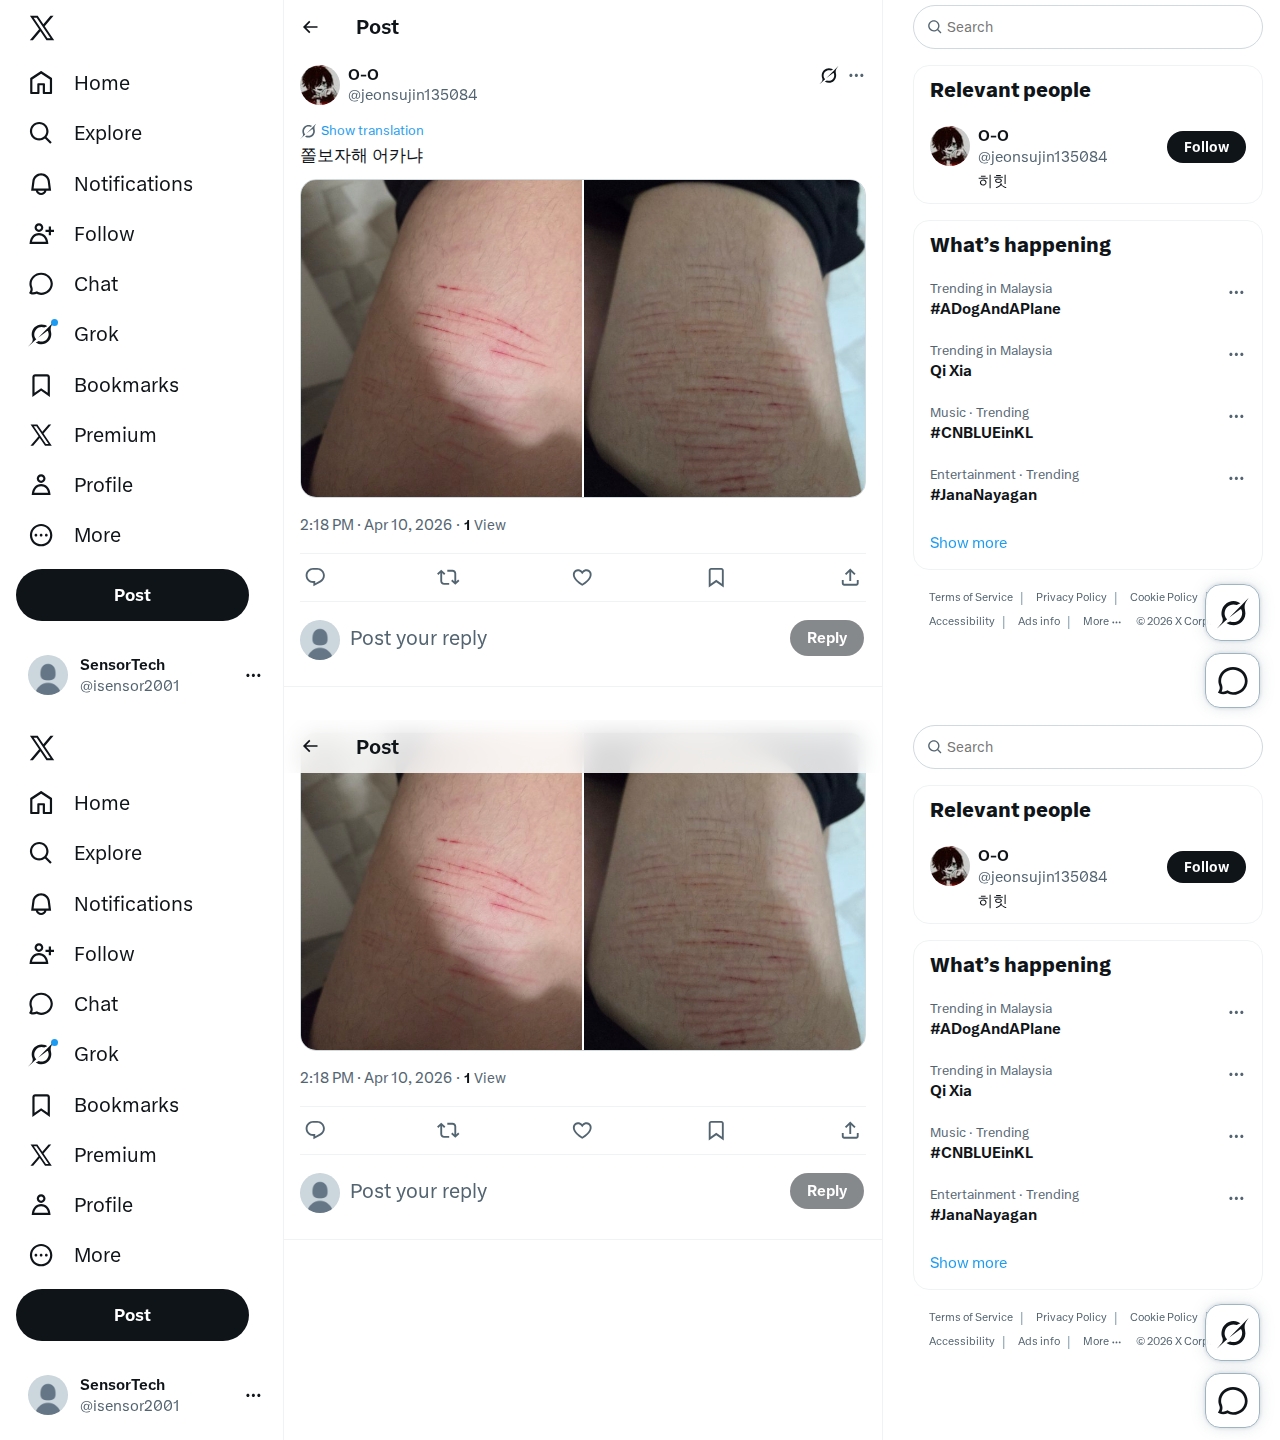Open the first floating chat bubble button

coord(1233,681)
